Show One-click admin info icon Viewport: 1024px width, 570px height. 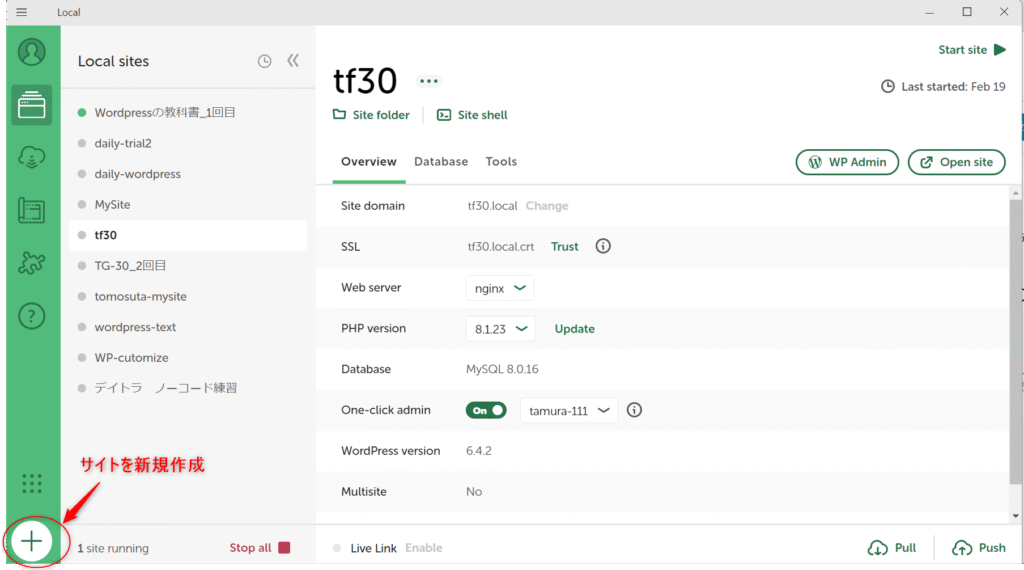(x=634, y=410)
